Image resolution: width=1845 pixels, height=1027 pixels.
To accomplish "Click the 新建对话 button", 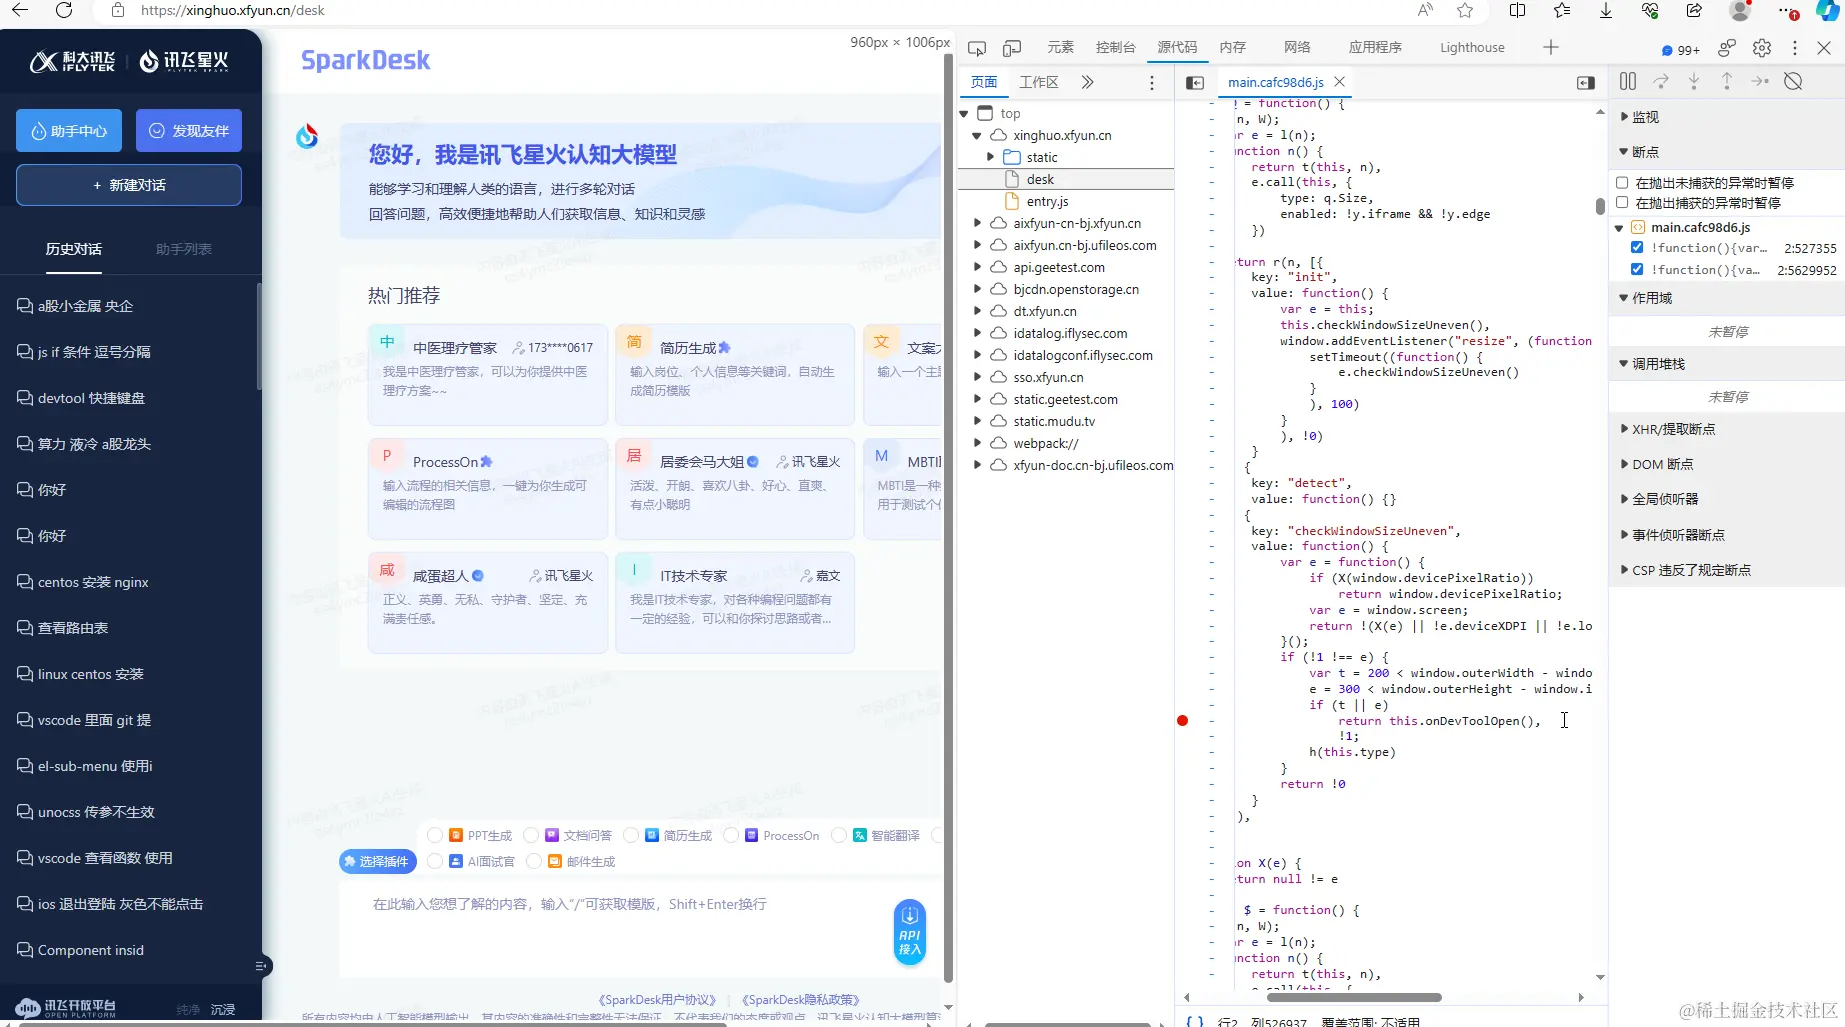I will [x=129, y=185].
